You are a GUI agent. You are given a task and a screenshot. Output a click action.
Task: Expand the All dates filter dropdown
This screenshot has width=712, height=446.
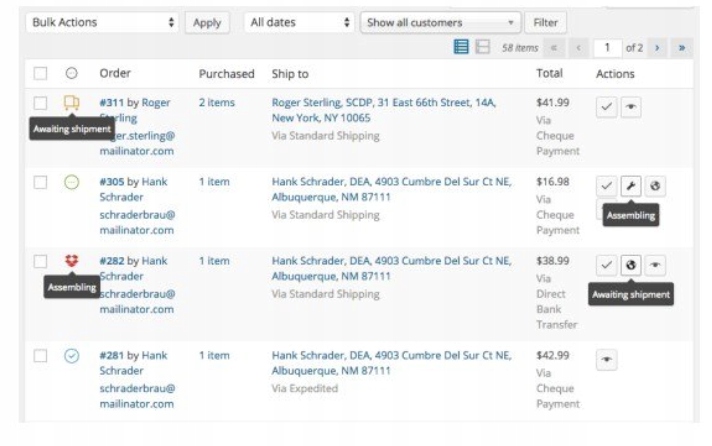click(299, 21)
